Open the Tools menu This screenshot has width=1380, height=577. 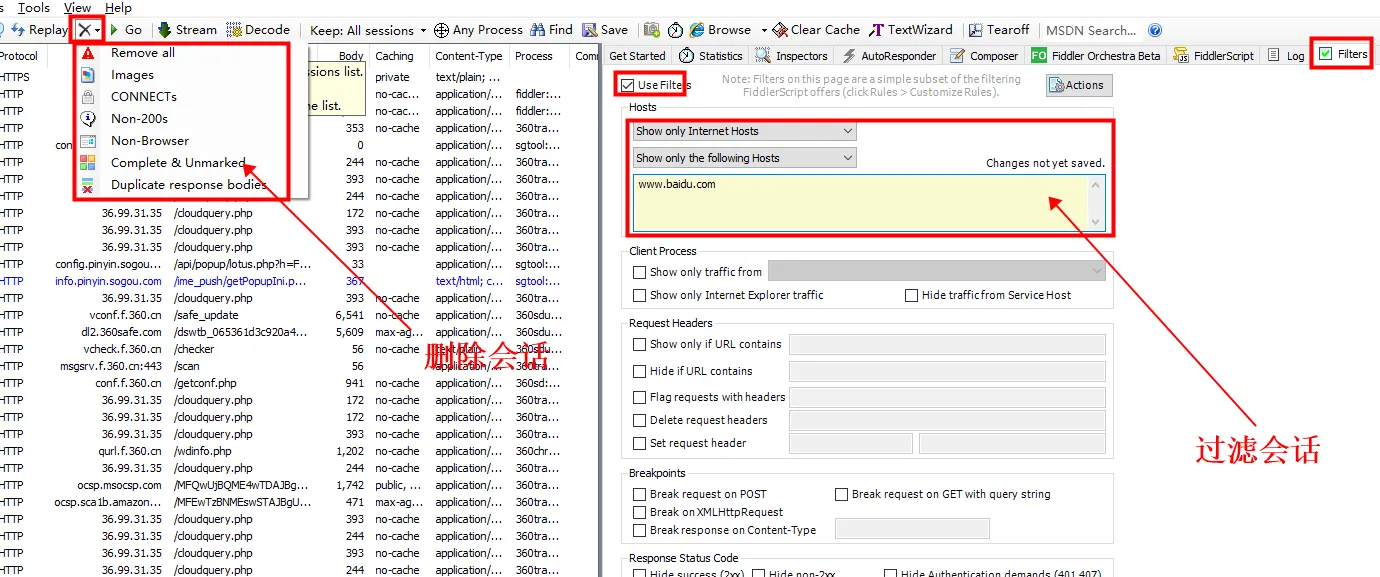(34, 8)
